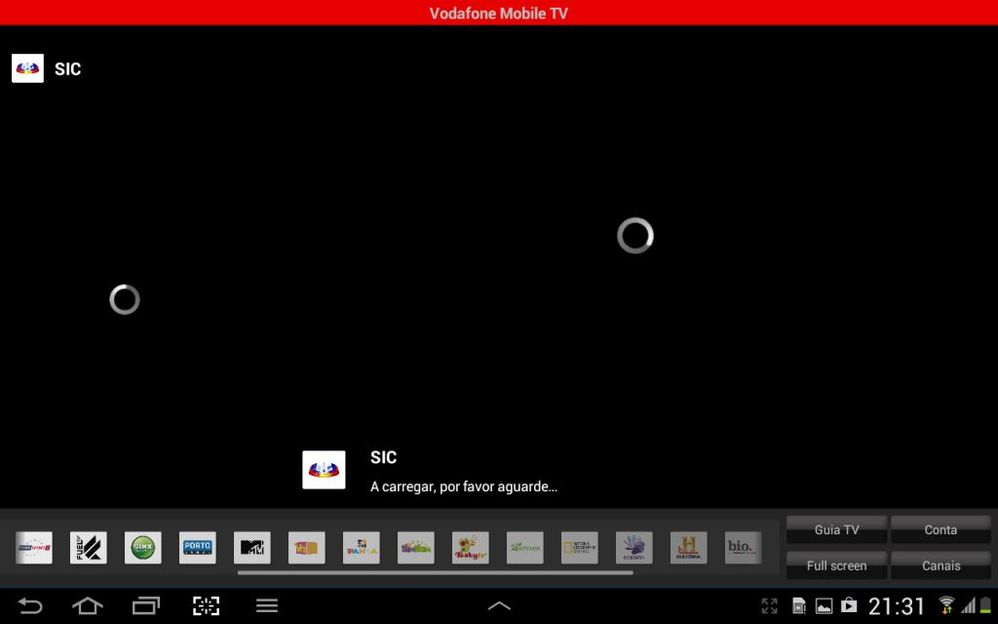Open the Guia TV panel
Image resolution: width=998 pixels, height=624 pixels.
point(836,529)
